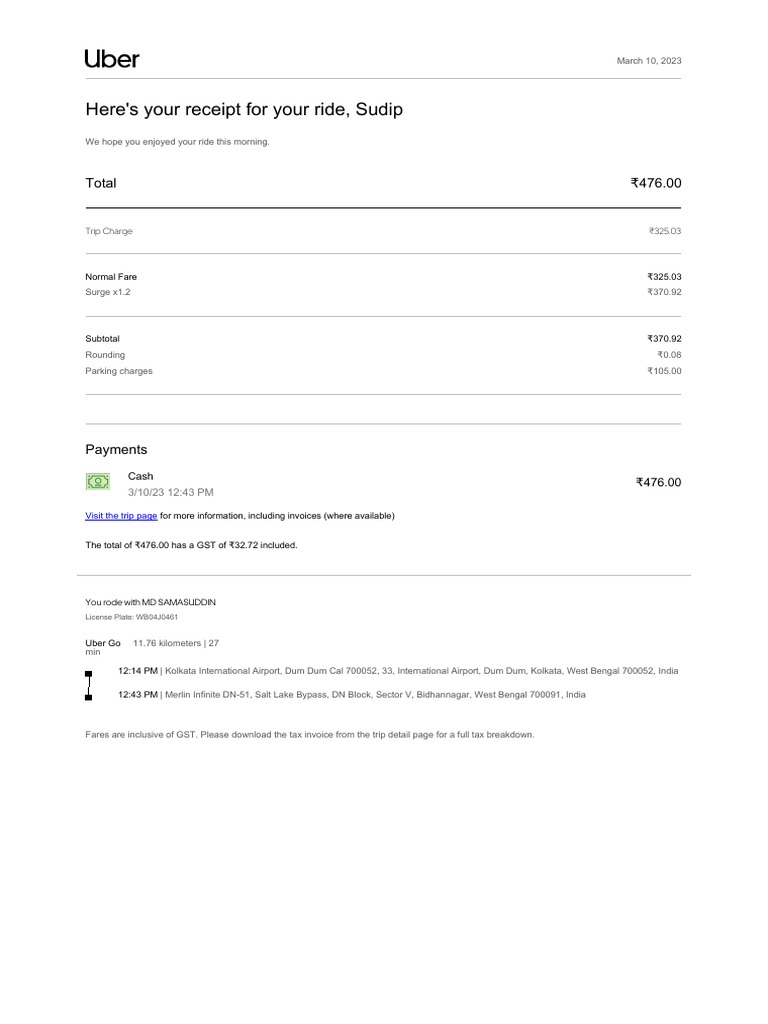
Task: Click the Normal Fare label
Action: pyautogui.click(x=111, y=277)
